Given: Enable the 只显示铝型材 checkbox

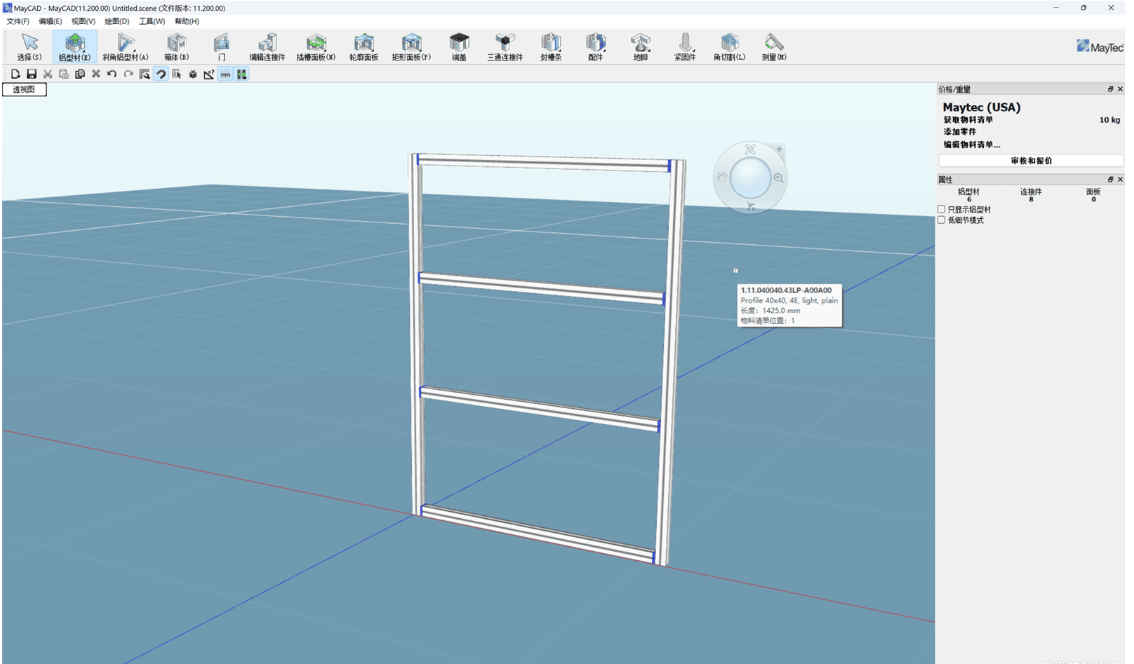Looking at the screenshot, I should click(x=940, y=209).
